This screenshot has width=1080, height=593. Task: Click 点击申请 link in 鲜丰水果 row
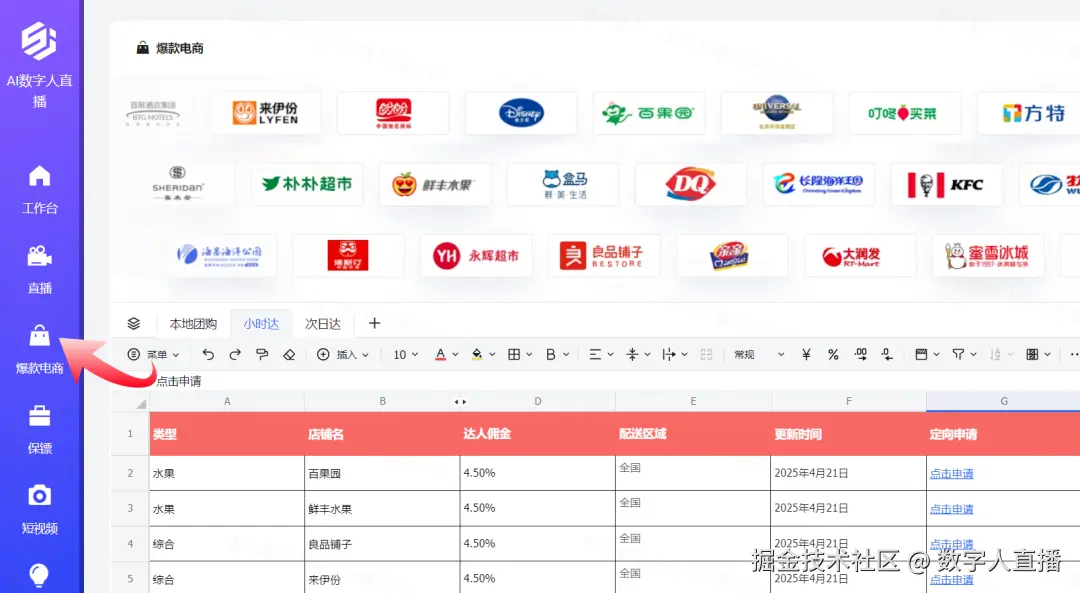(x=951, y=509)
